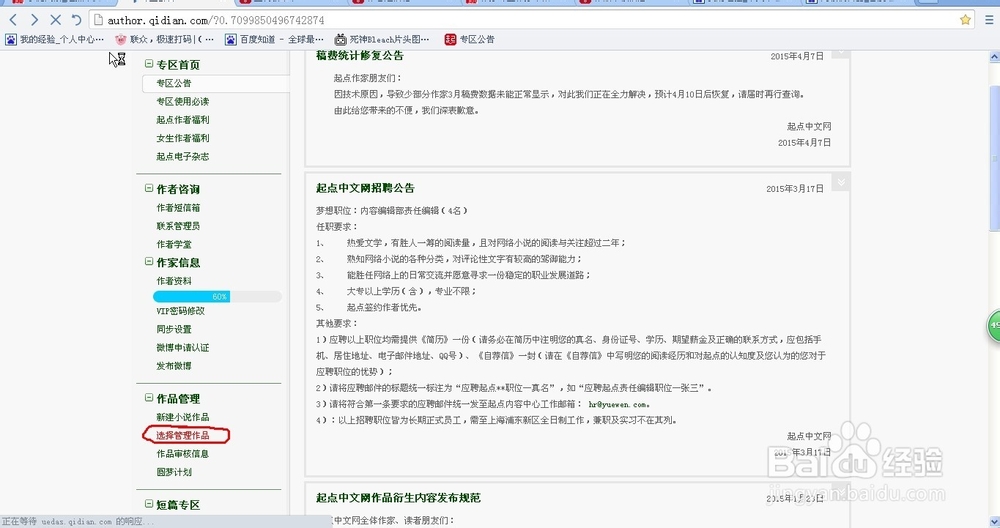
Task: Open 发布微博 in sidebar
Action: click(x=174, y=366)
